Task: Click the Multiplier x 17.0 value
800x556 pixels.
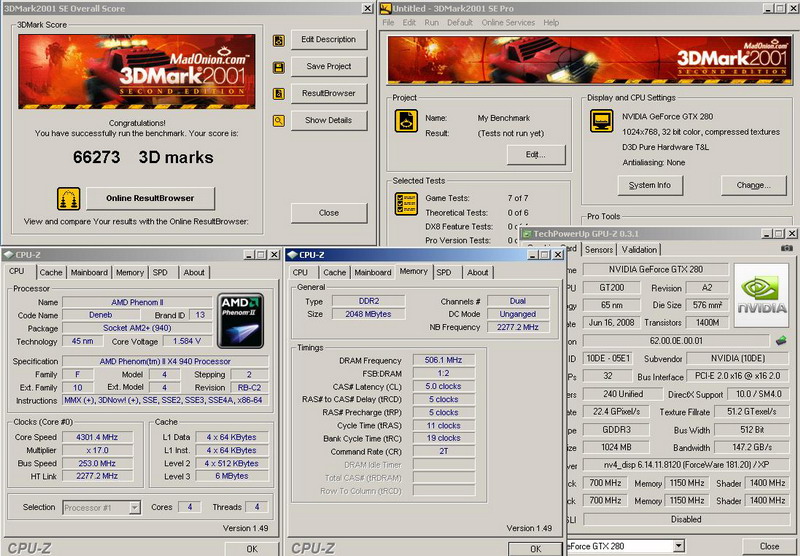Action: coord(97,450)
